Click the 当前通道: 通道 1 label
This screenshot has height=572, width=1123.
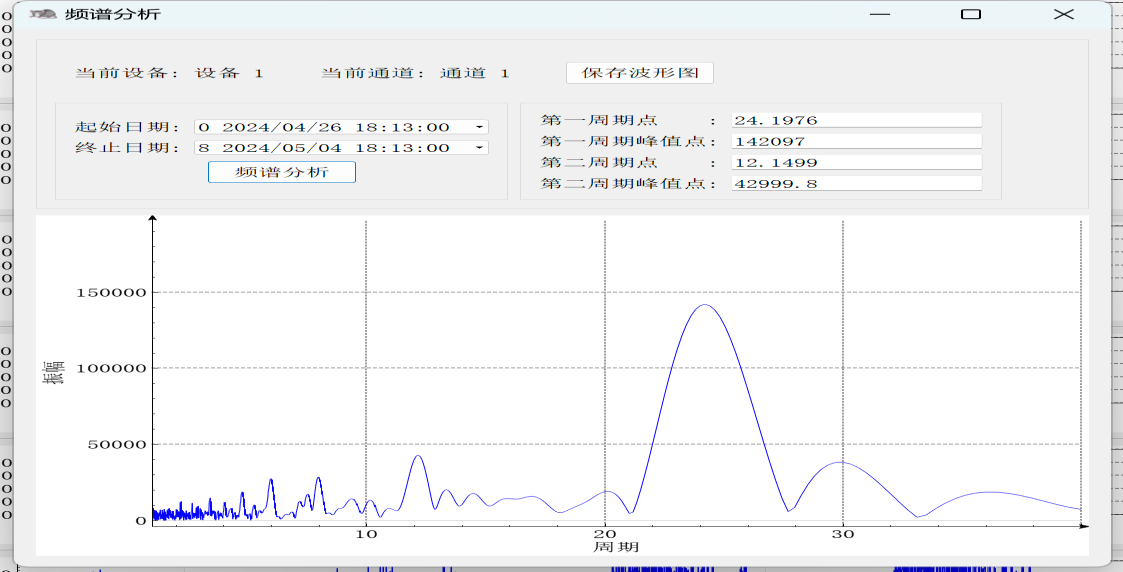415,73
